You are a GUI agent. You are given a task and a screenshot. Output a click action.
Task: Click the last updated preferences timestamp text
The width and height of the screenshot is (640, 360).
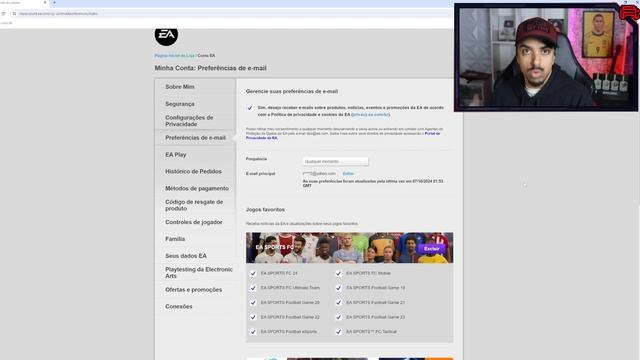[373, 183]
